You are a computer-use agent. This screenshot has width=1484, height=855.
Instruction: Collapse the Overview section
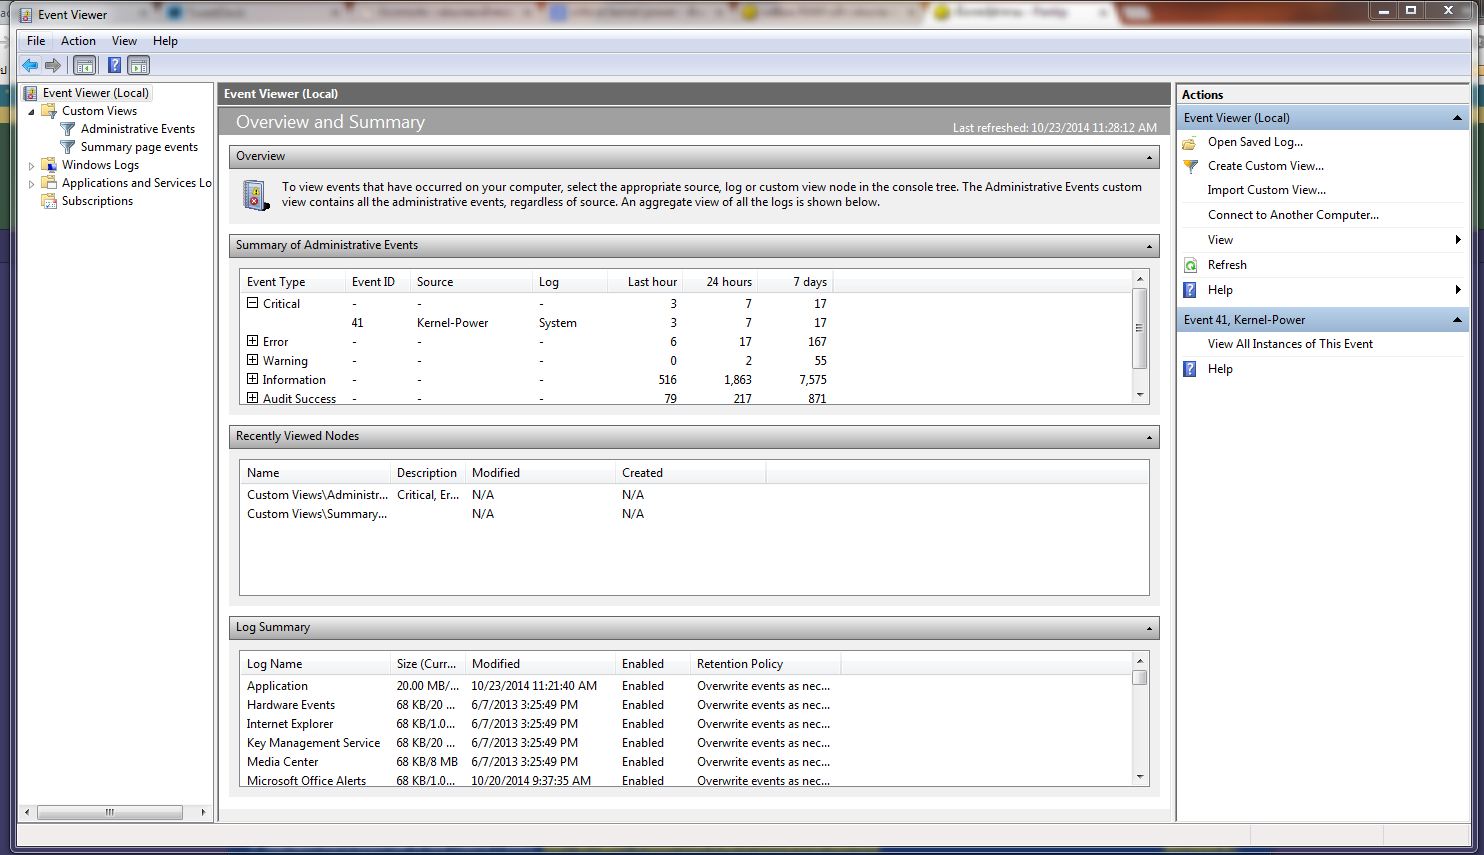point(1150,157)
